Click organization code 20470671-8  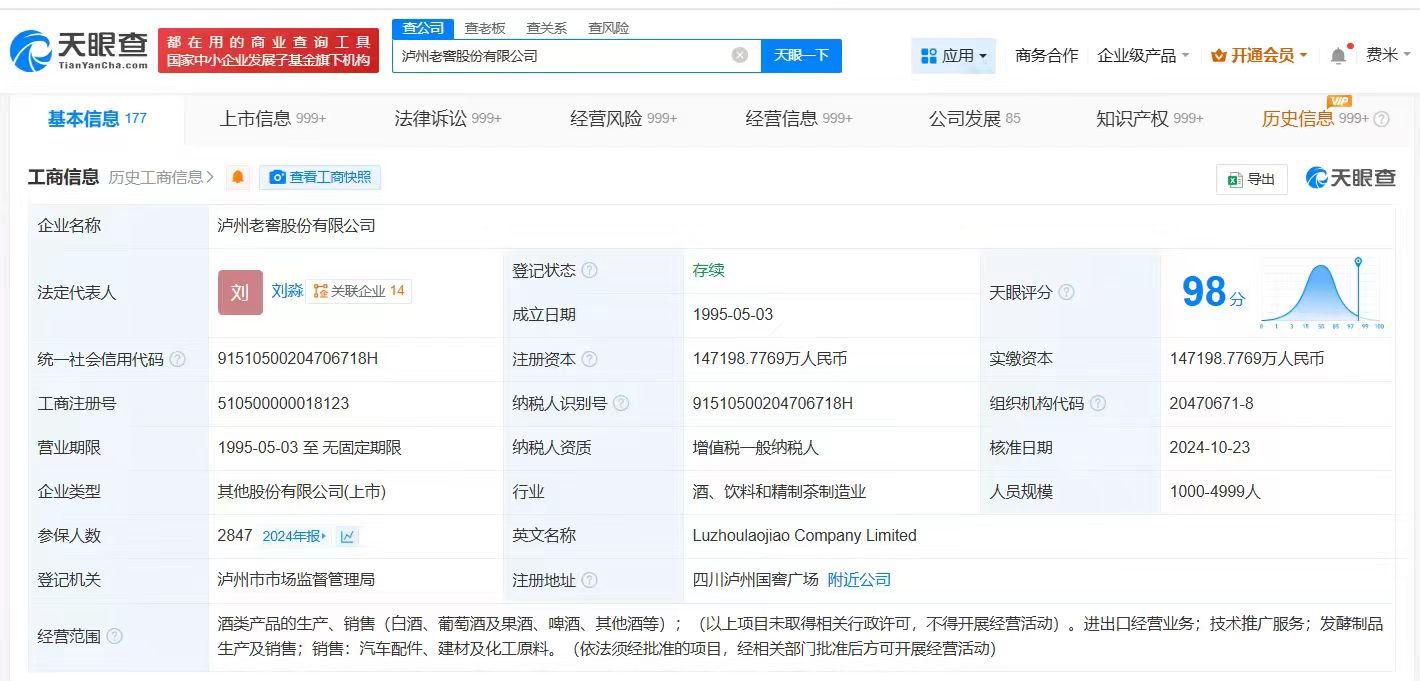coord(1211,403)
